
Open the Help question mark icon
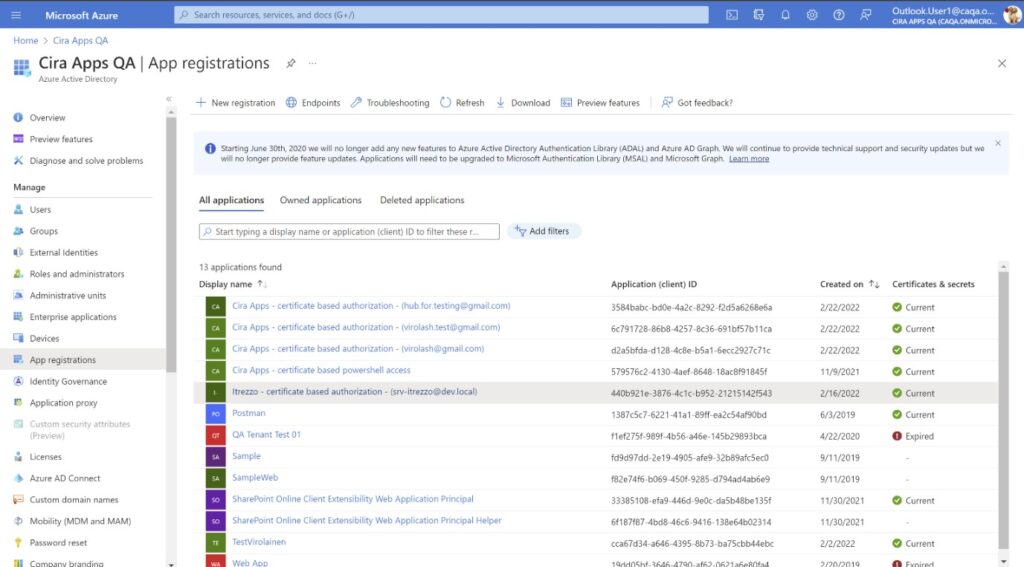[839, 15]
